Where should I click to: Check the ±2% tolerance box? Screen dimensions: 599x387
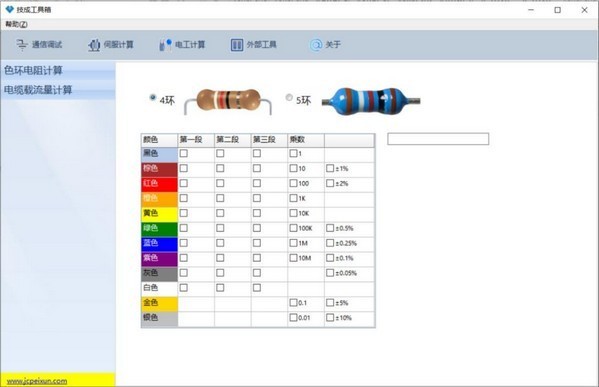click(x=330, y=183)
